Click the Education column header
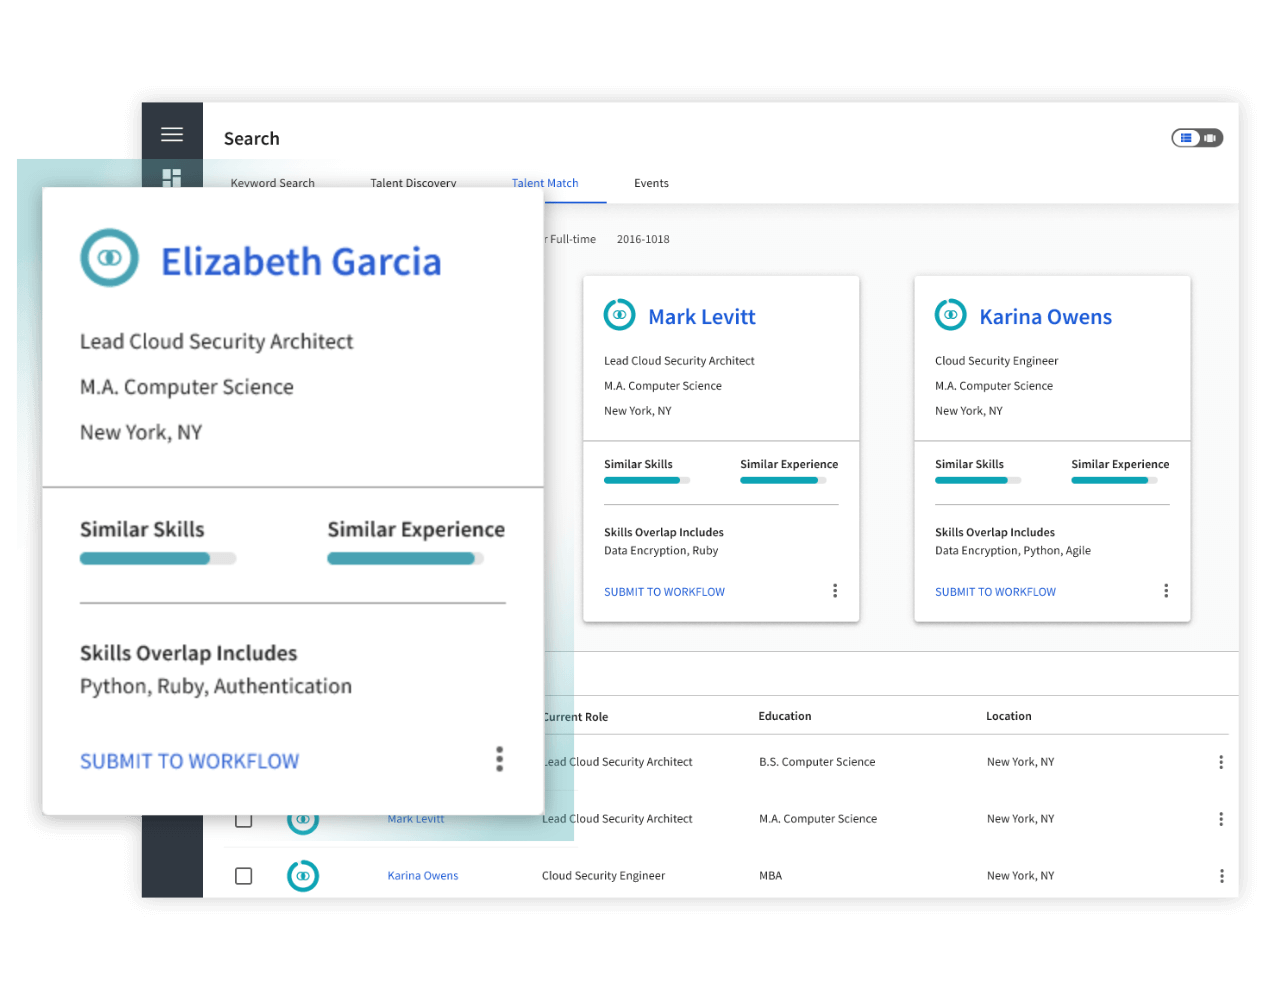1280x1000 pixels. [x=785, y=716]
